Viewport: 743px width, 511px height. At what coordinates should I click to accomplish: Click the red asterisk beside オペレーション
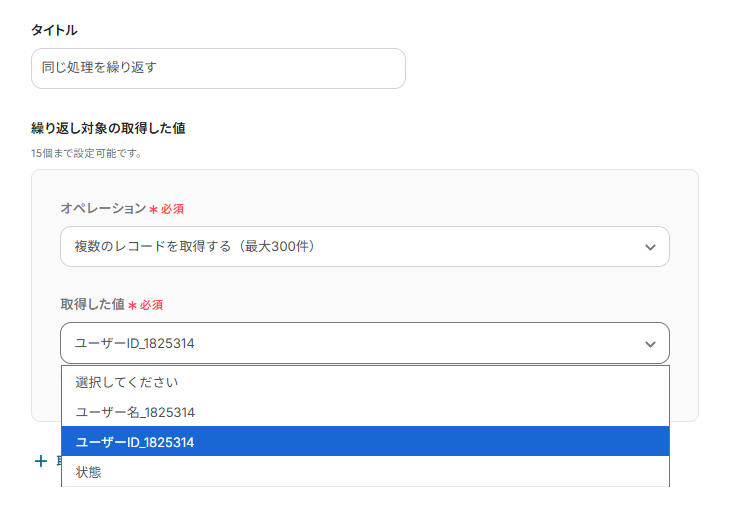click(x=153, y=209)
